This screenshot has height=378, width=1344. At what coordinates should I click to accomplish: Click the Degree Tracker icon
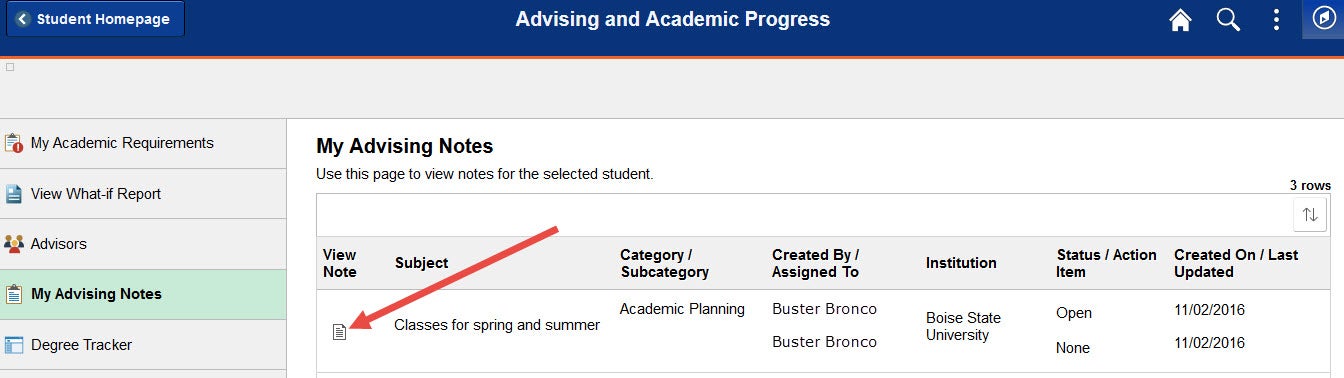(14, 345)
